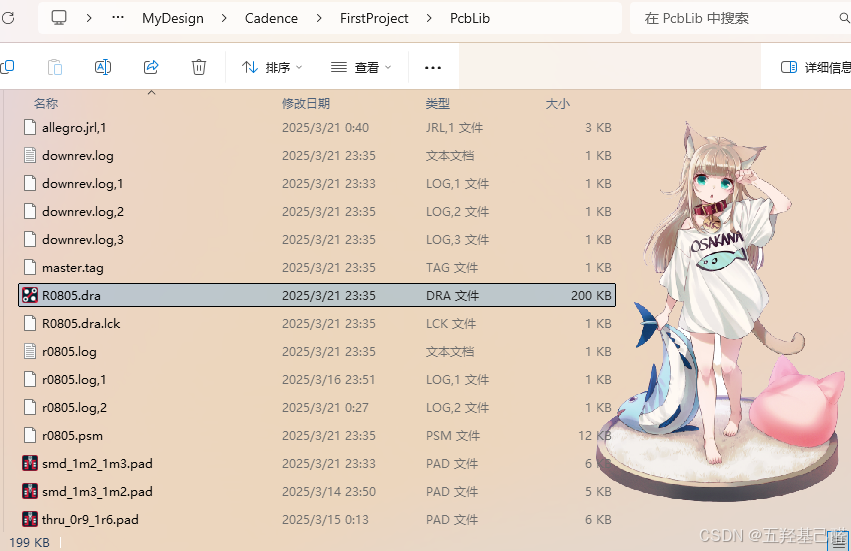Select the file downrev.log,1
The width and height of the screenshot is (851, 551).
click(317, 183)
